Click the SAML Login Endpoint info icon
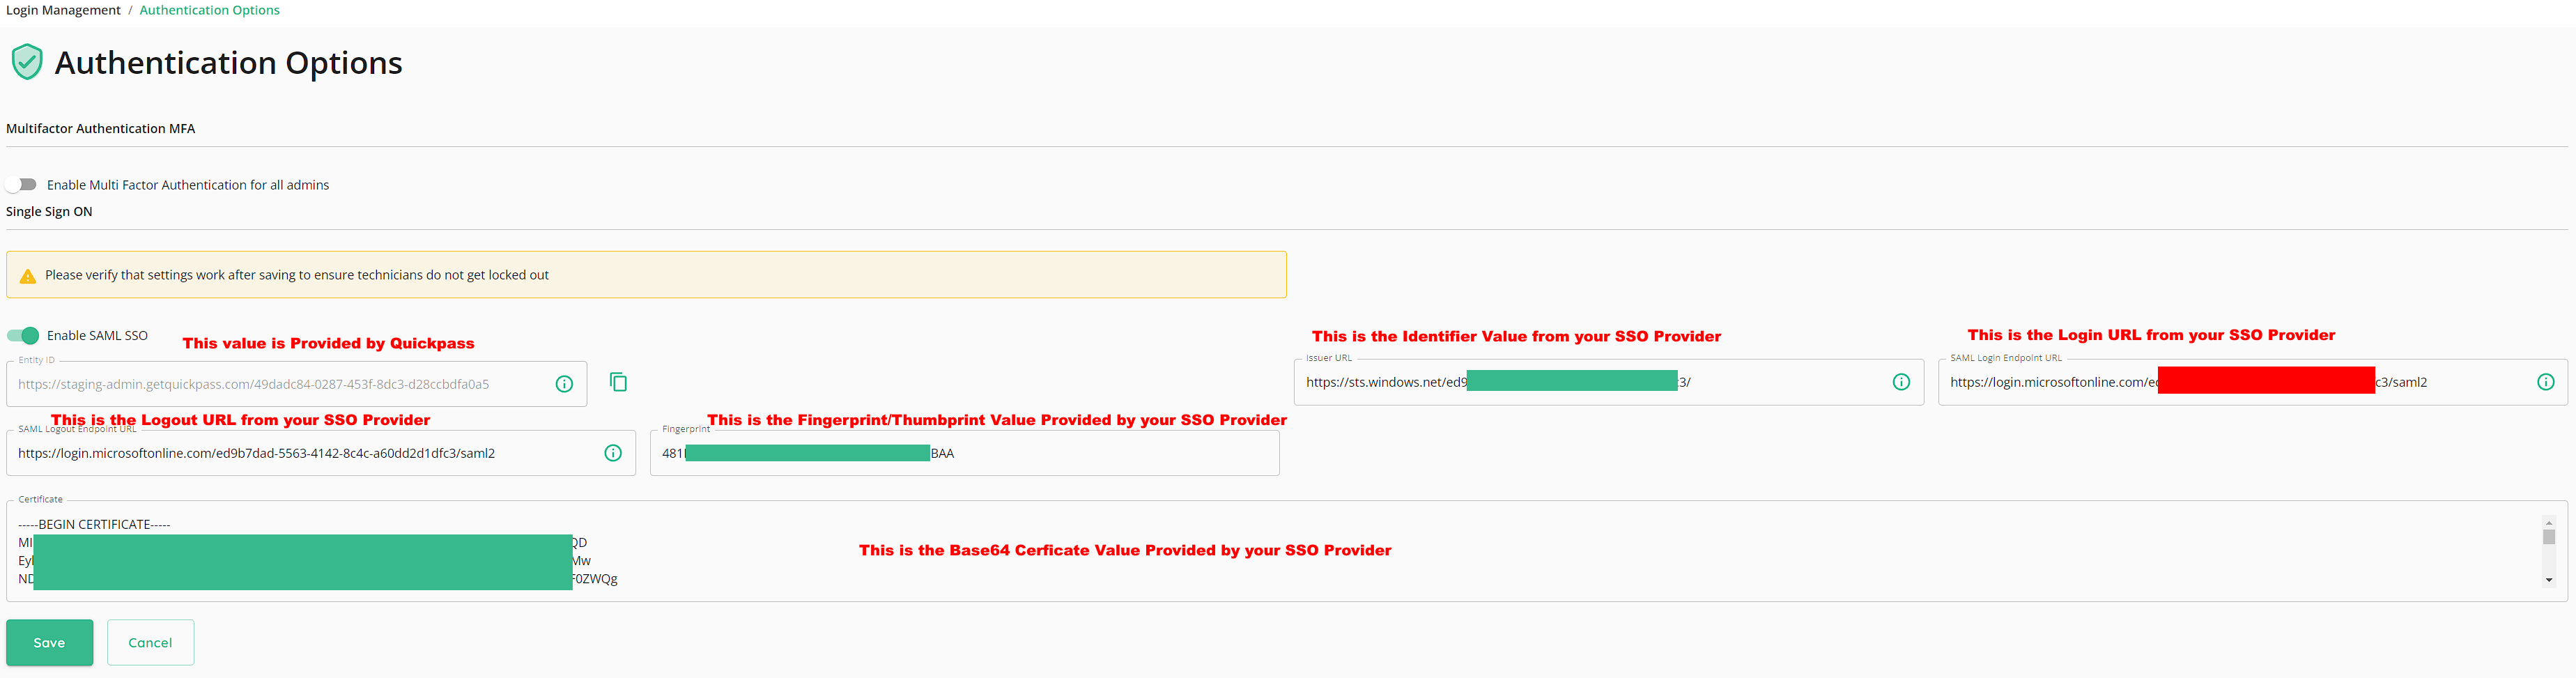 pos(2545,382)
